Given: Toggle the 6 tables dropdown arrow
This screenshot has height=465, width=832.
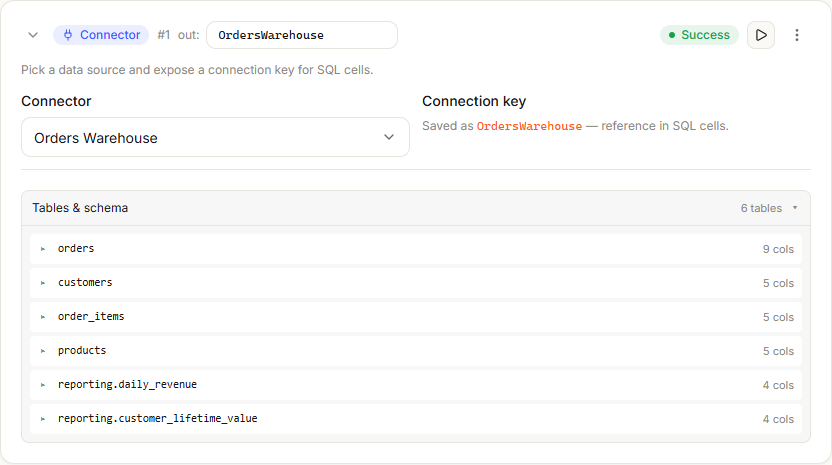Looking at the screenshot, I should click(x=795, y=208).
